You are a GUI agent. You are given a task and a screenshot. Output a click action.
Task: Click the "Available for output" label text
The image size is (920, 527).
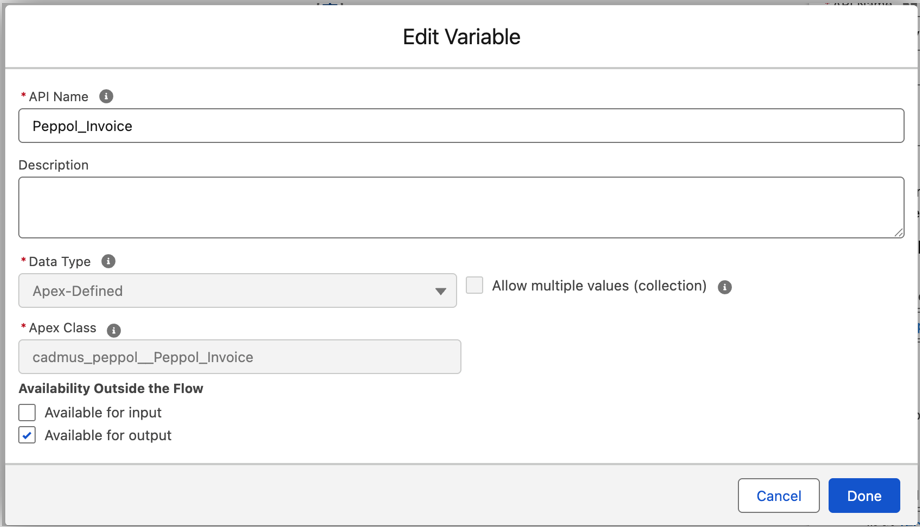point(108,435)
